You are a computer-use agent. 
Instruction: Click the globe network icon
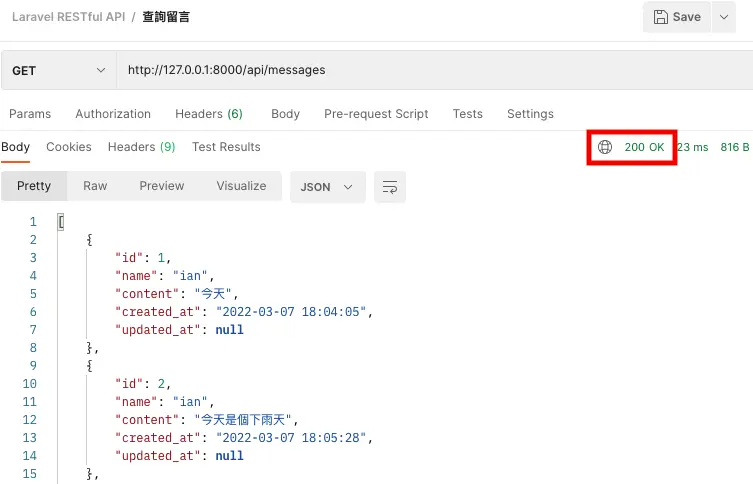pos(604,147)
